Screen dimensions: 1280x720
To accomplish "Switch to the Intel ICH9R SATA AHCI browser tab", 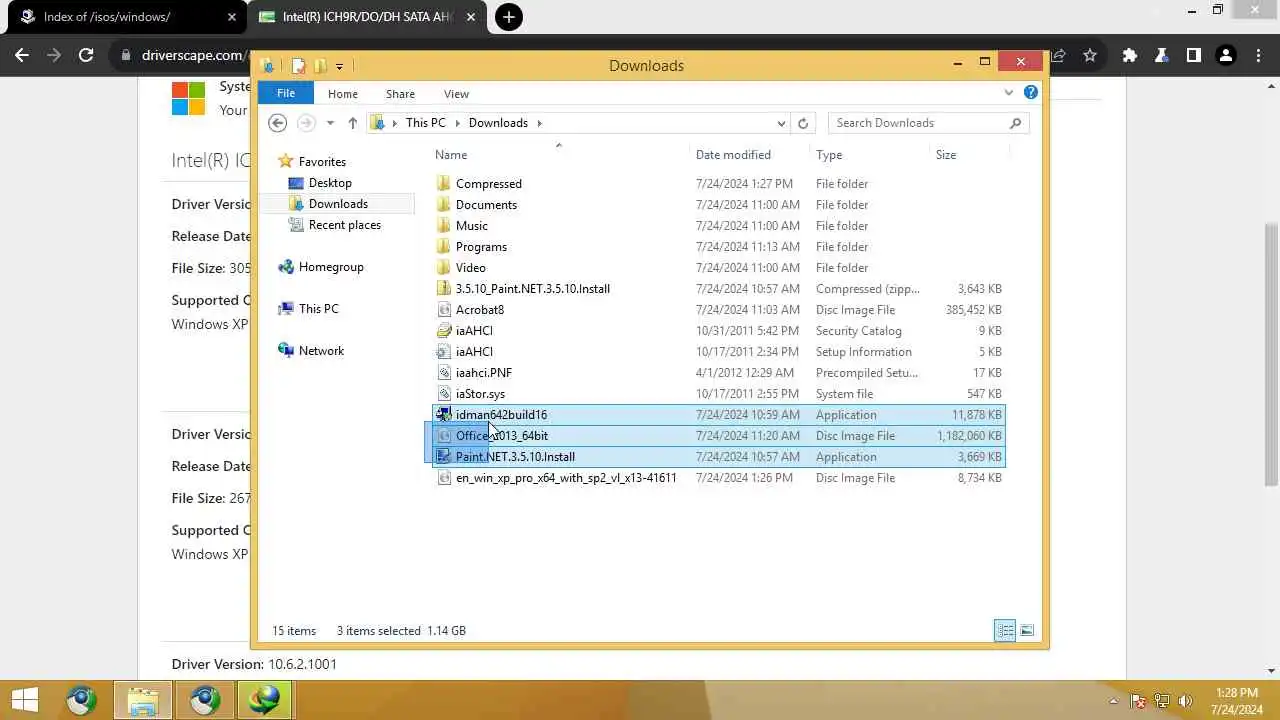I will coord(368,17).
